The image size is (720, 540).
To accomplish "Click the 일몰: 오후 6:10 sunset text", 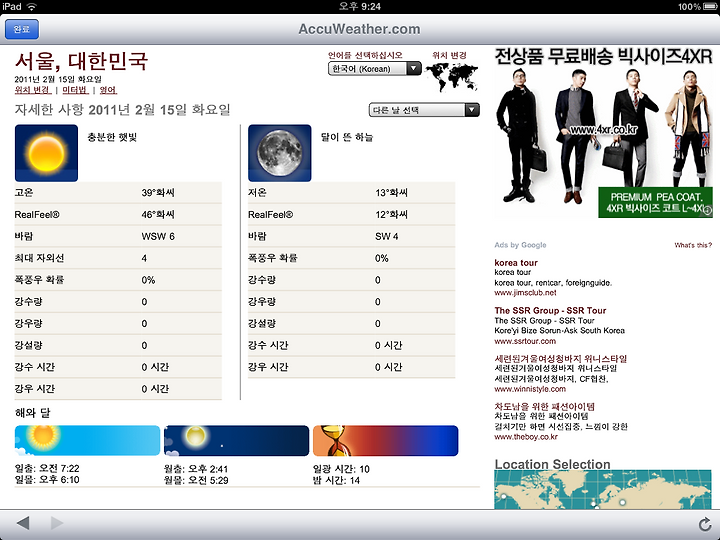I will point(47,480).
